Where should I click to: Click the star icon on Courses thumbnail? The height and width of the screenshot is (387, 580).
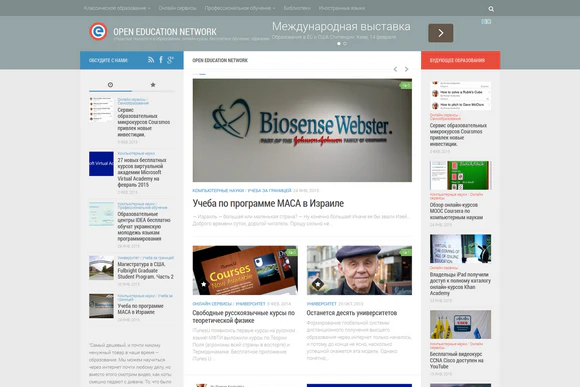point(203,284)
